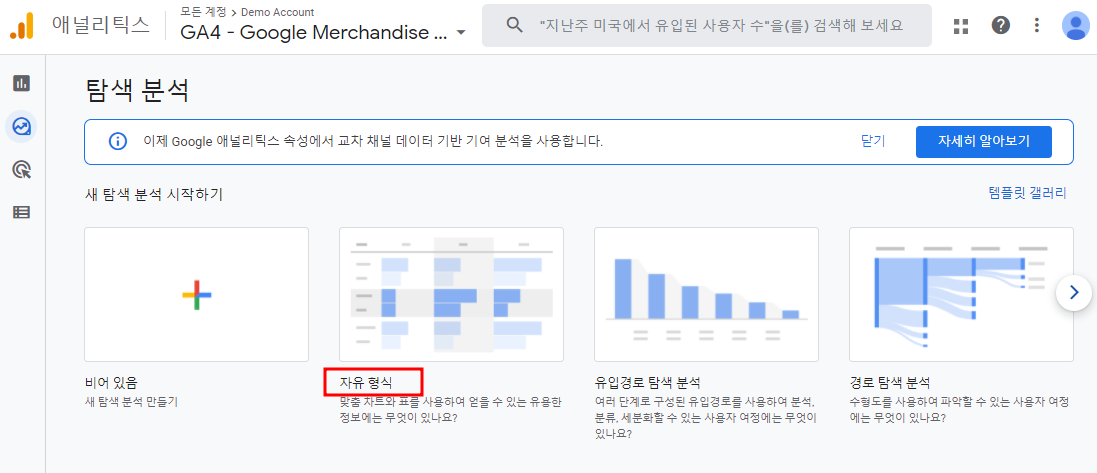The width and height of the screenshot is (1097, 473).
Task: Click the 새 탐색 분석 시작하기 heading
Action: [153, 194]
